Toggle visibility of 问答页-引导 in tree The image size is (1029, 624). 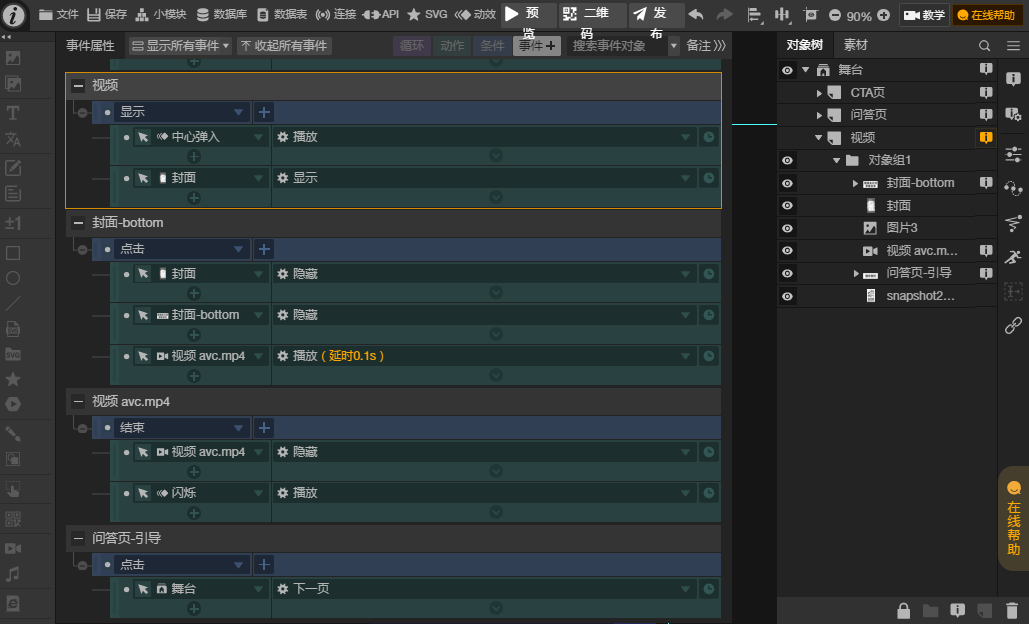pyautogui.click(x=788, y=273)
